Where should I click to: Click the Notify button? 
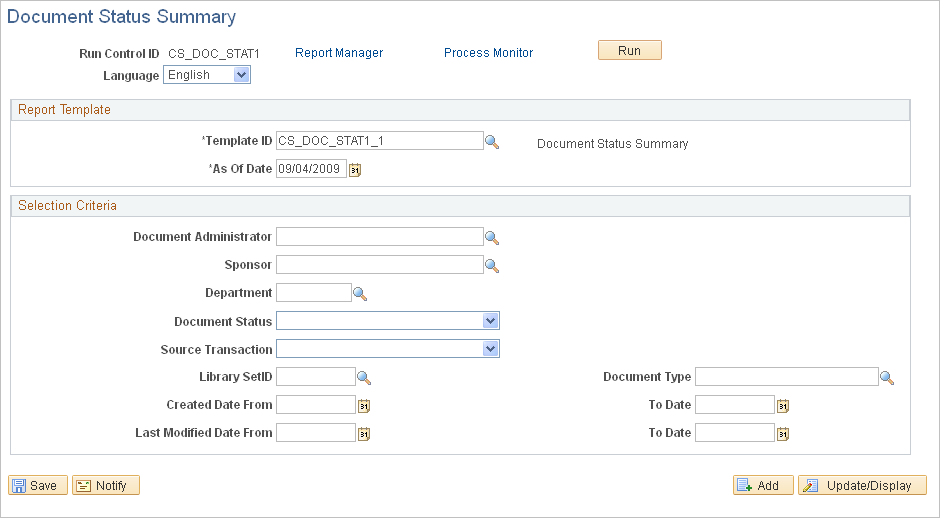coord(106,485)
